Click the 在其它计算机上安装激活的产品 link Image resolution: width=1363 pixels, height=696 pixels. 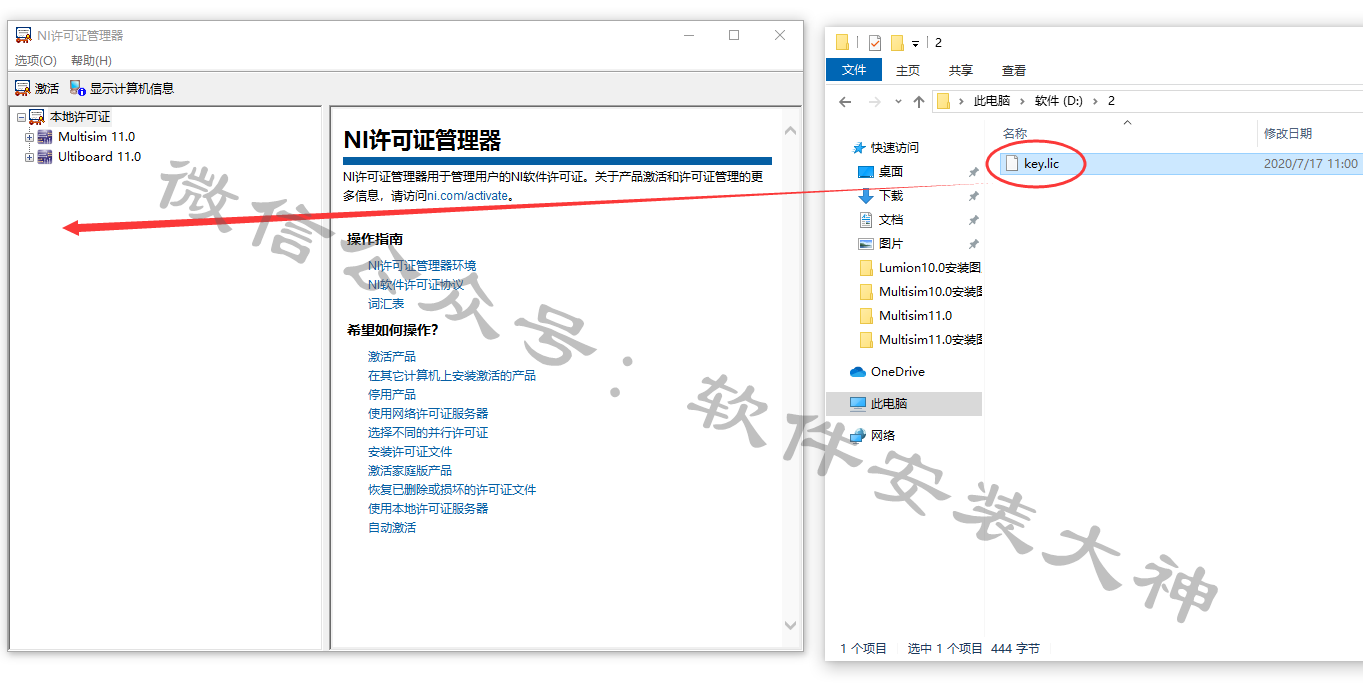(x=452, y=376)
